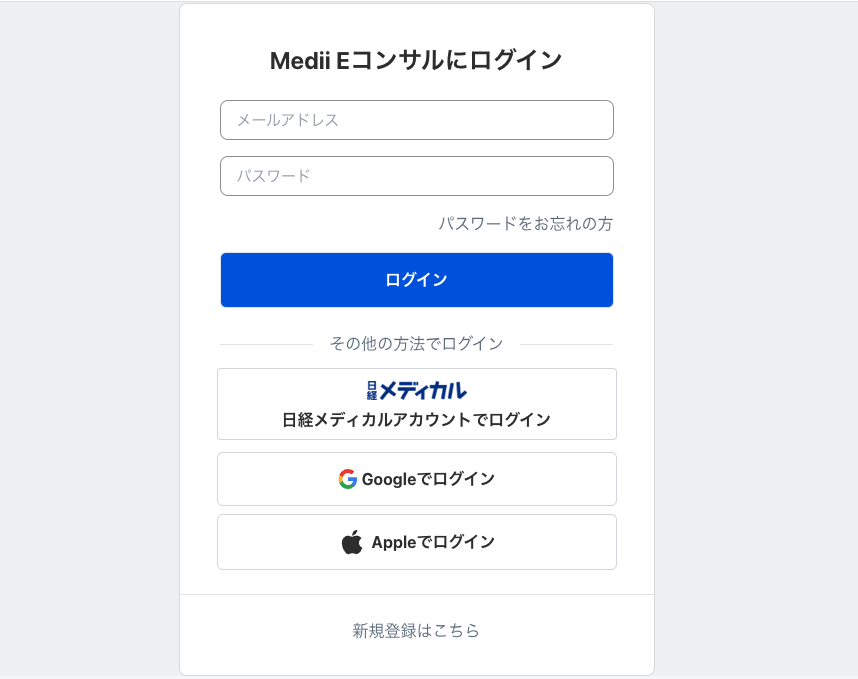Screen dimensions: 858x679
Task: Click the small 日経 mark in the logo
Action: 372,390
